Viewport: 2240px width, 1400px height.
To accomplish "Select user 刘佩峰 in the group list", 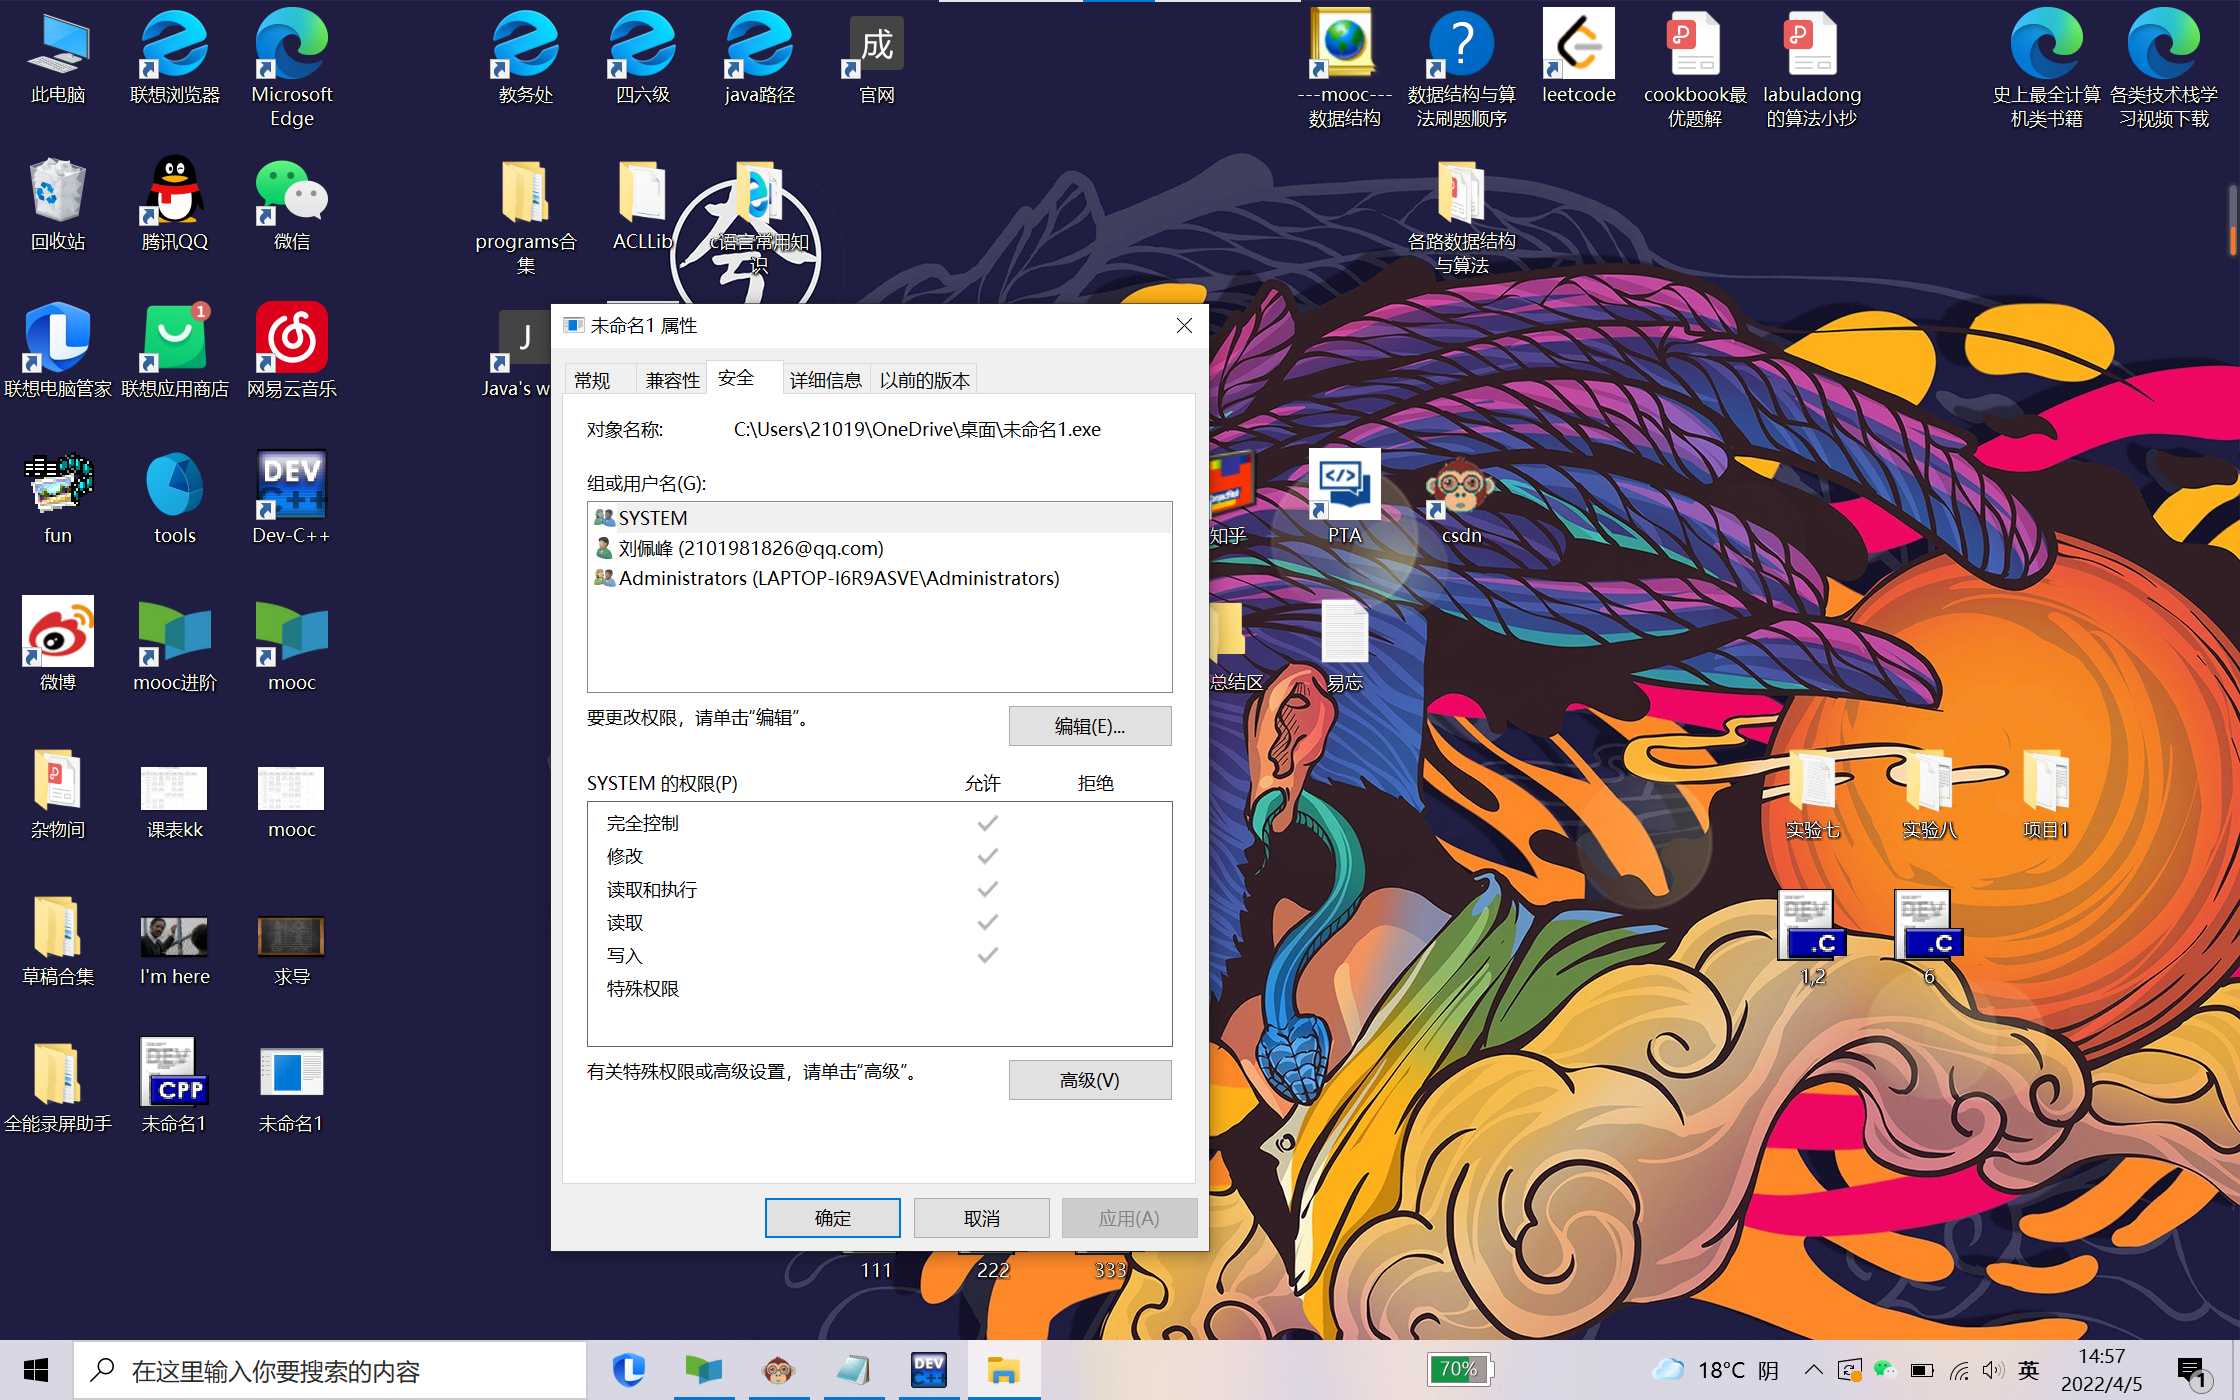I will [x=750, y=548].
